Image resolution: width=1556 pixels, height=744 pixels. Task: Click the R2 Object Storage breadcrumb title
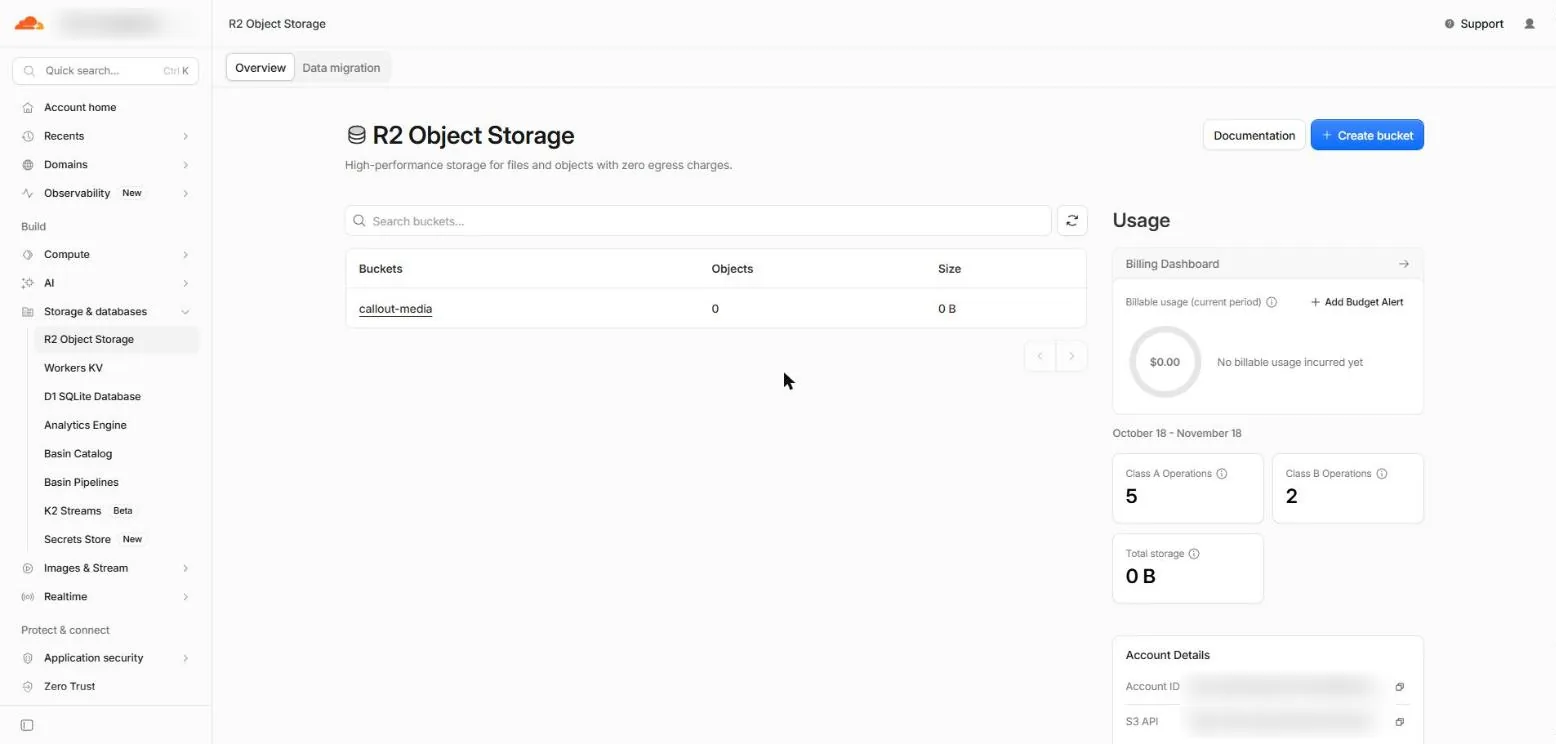click(x=277, y=24)
